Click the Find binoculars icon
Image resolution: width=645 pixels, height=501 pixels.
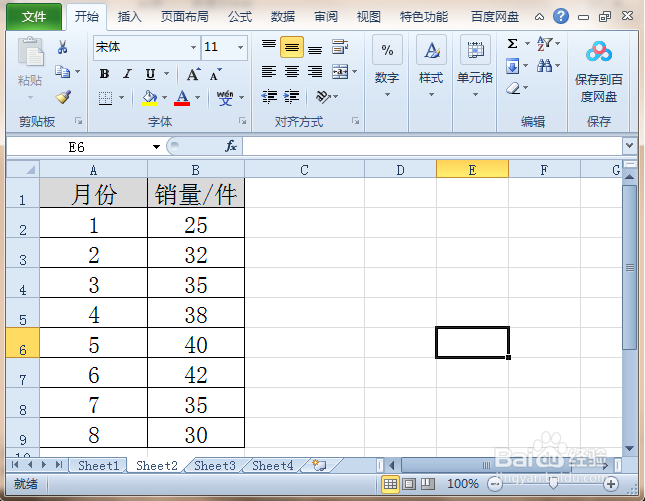click(545, 65)
